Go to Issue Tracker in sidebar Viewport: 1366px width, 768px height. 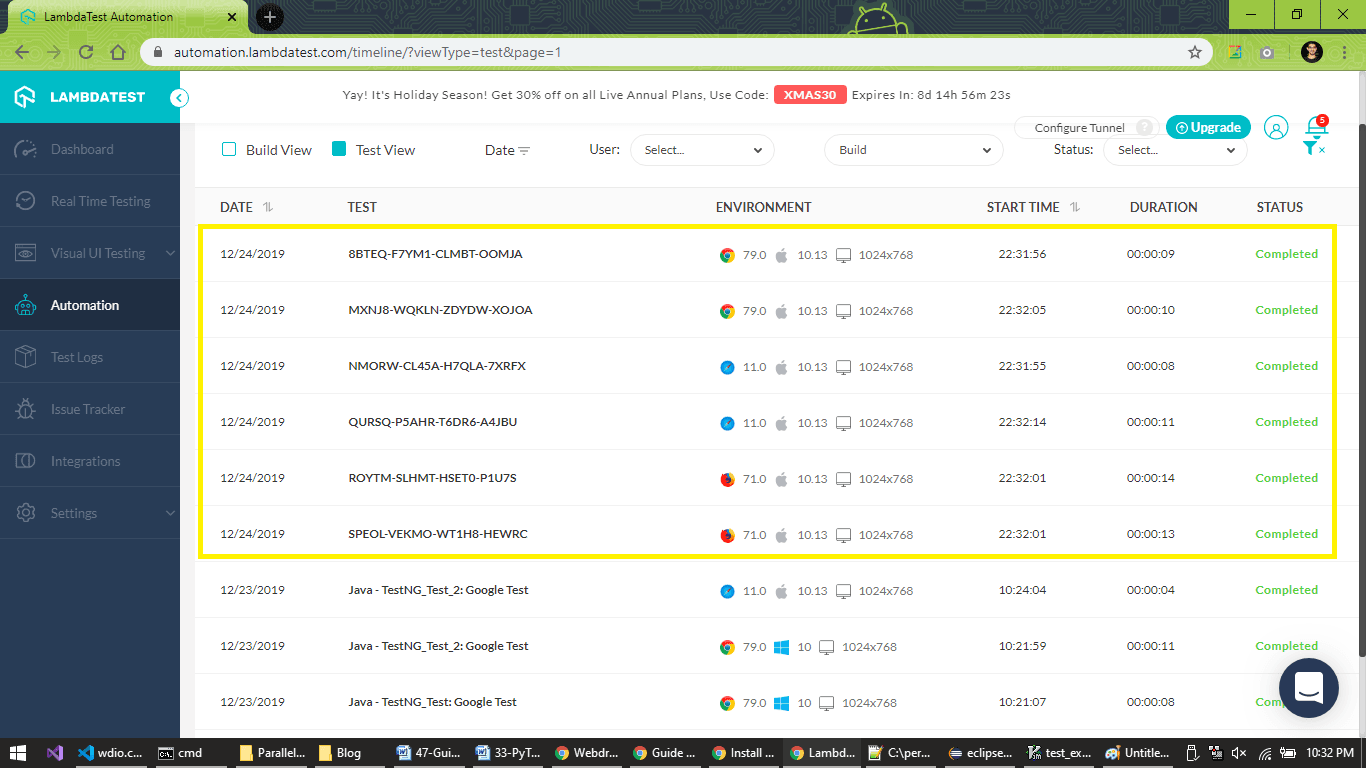(88, 409)
